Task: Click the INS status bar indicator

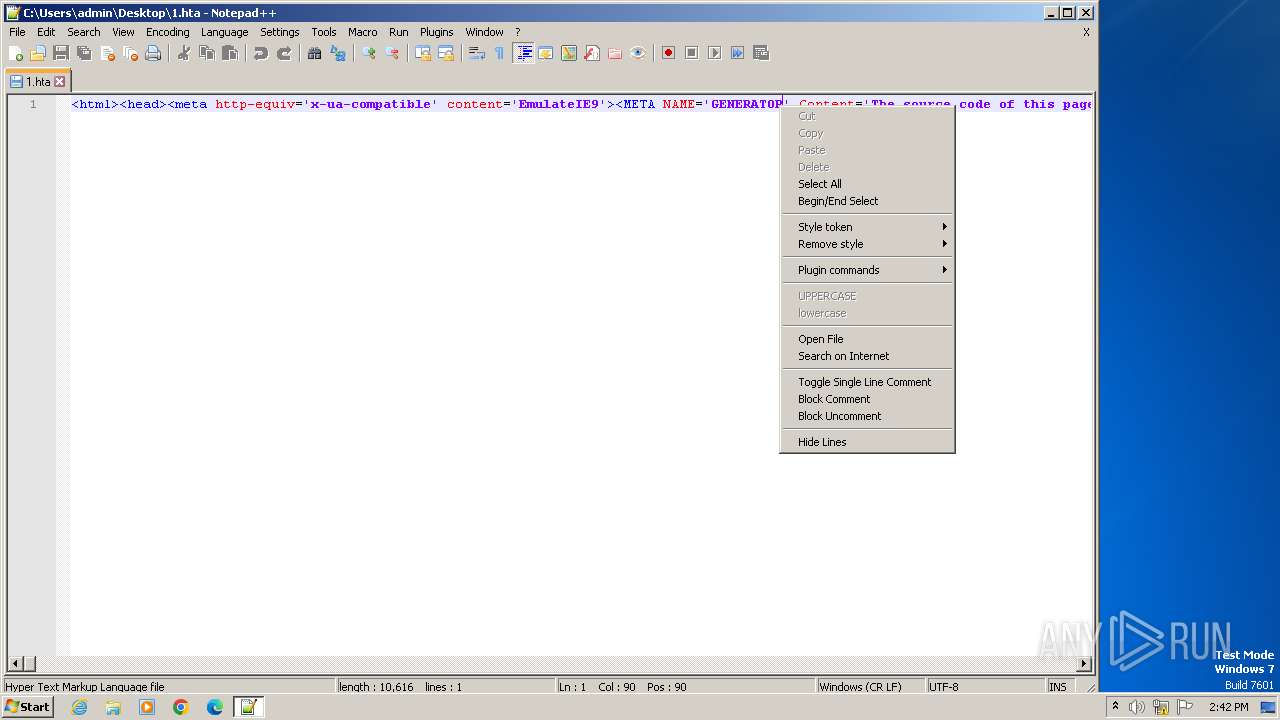Action: click(1058, 687)
